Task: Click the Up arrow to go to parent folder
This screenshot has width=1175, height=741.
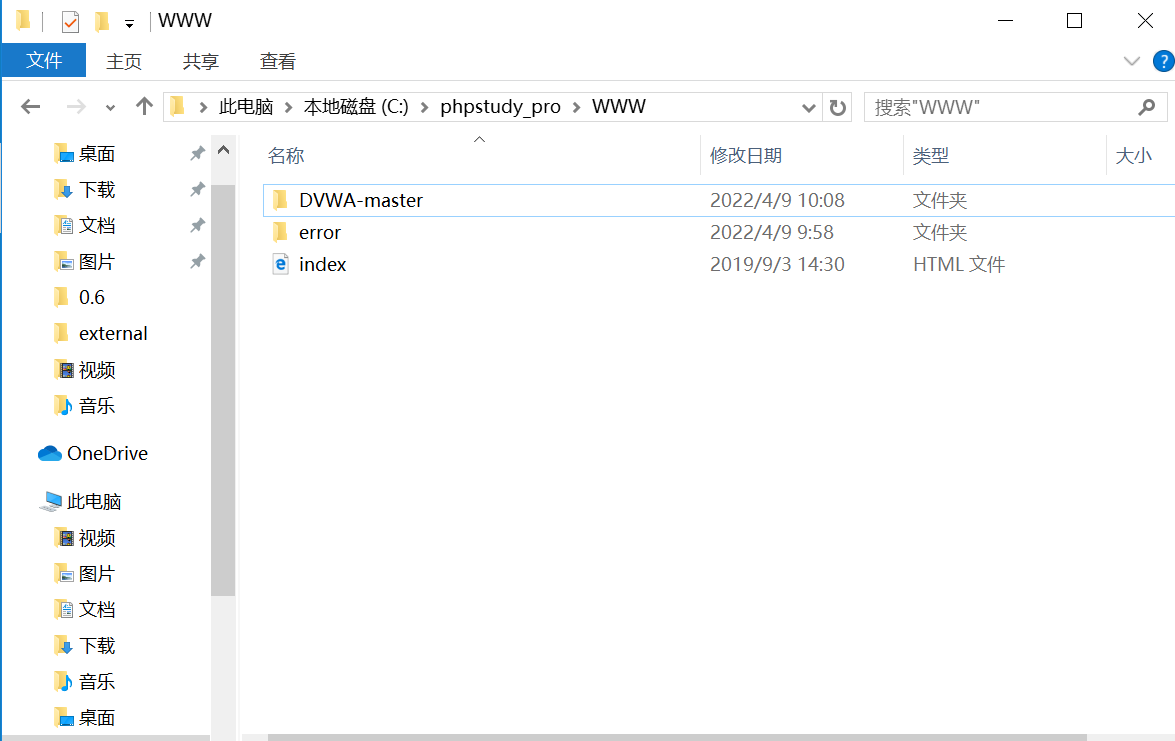Action: [145, 107]
